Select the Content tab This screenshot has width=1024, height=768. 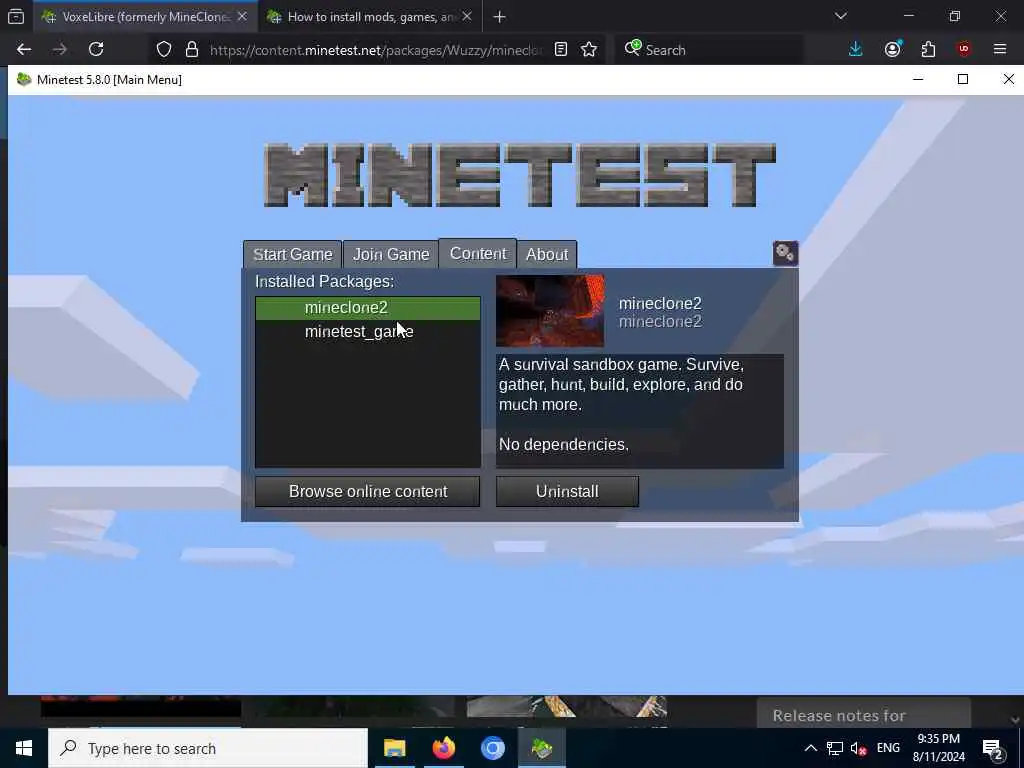click(x=478, y=253)
